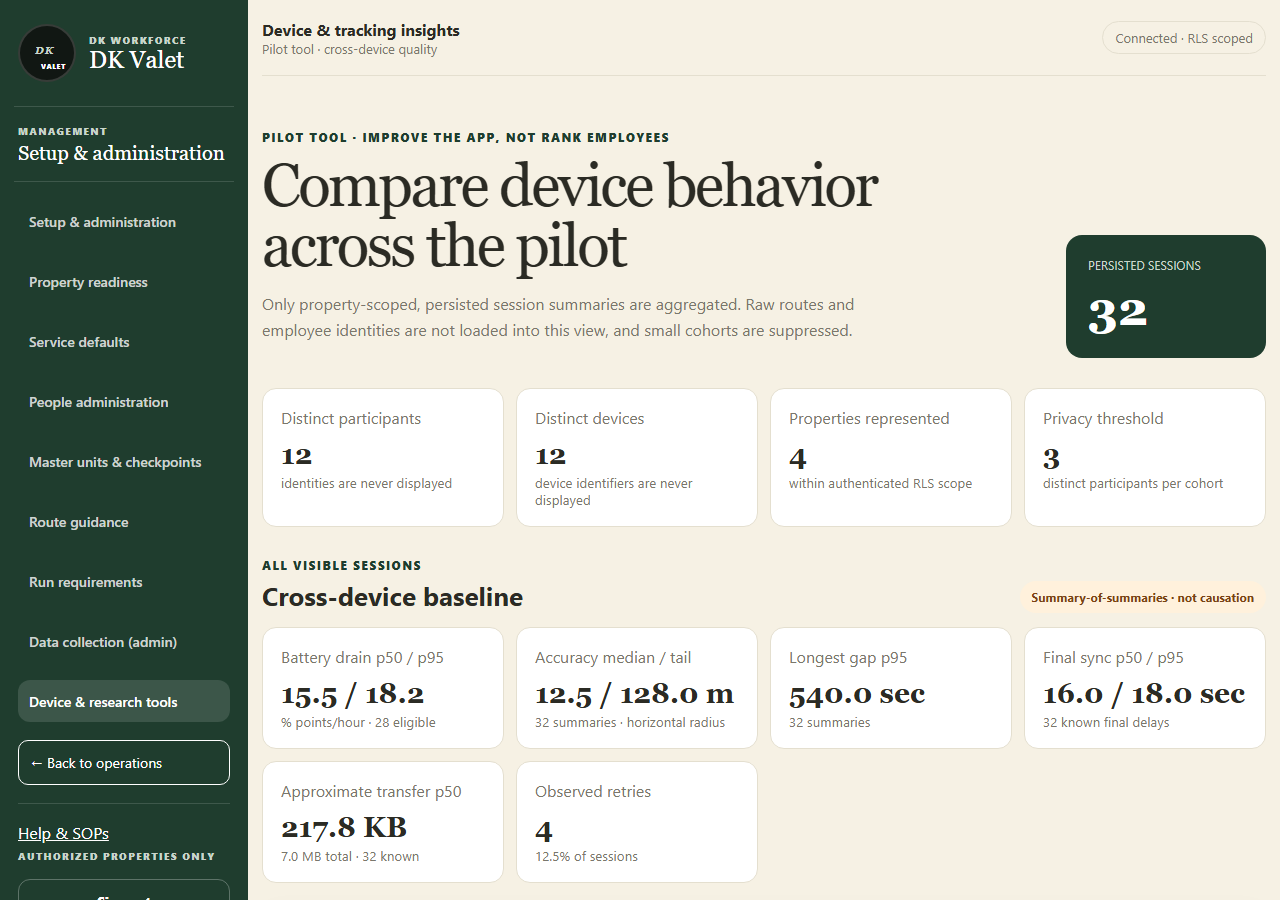1280x900 pixels.
Task: Select the Distinct participants card
Action: (383, 457)
